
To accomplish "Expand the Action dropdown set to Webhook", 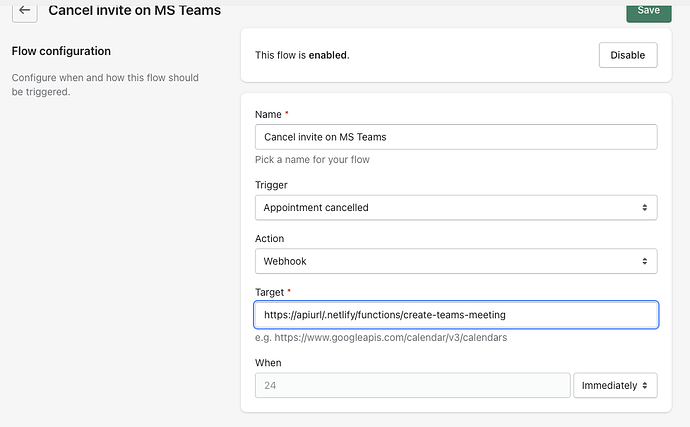I will coord(456,261).
